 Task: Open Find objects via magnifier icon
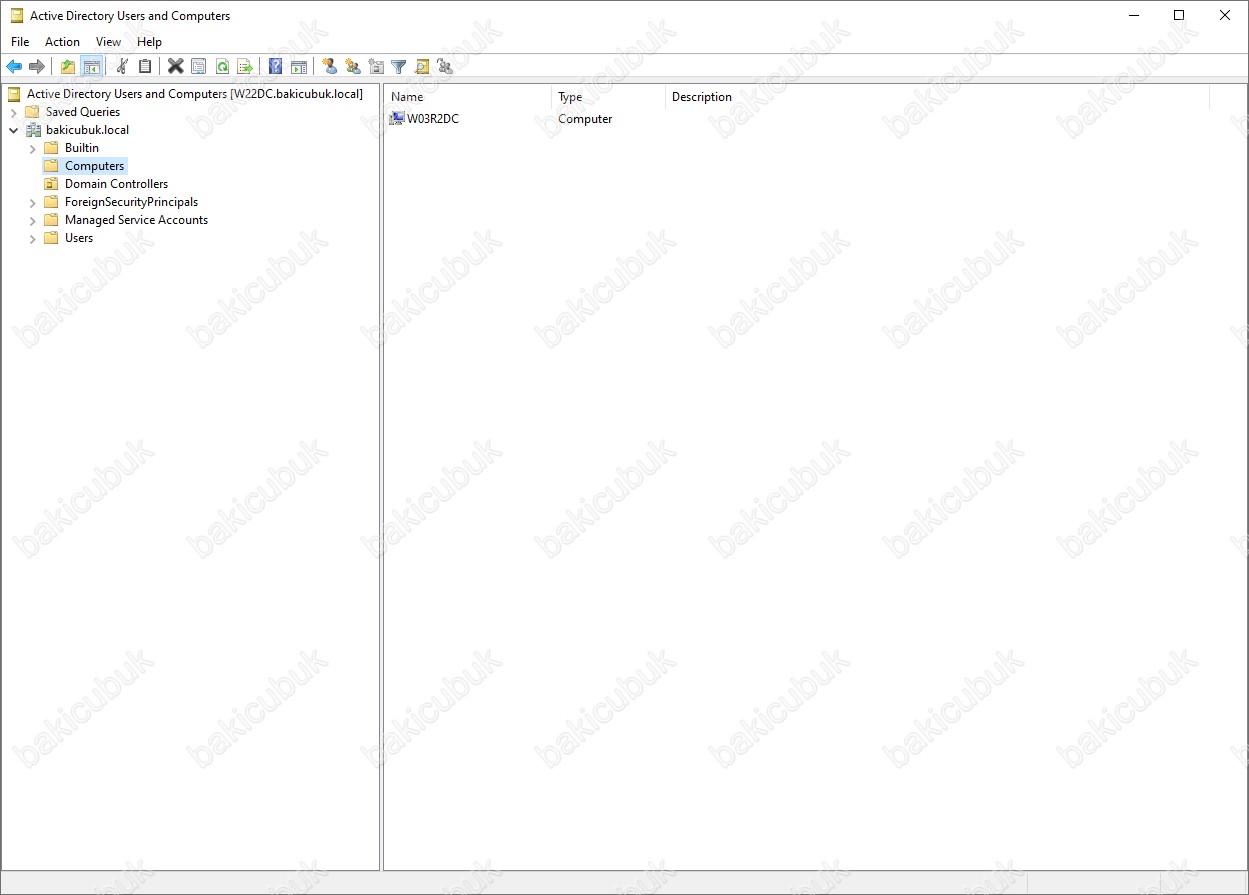click(x=422, y=66)
